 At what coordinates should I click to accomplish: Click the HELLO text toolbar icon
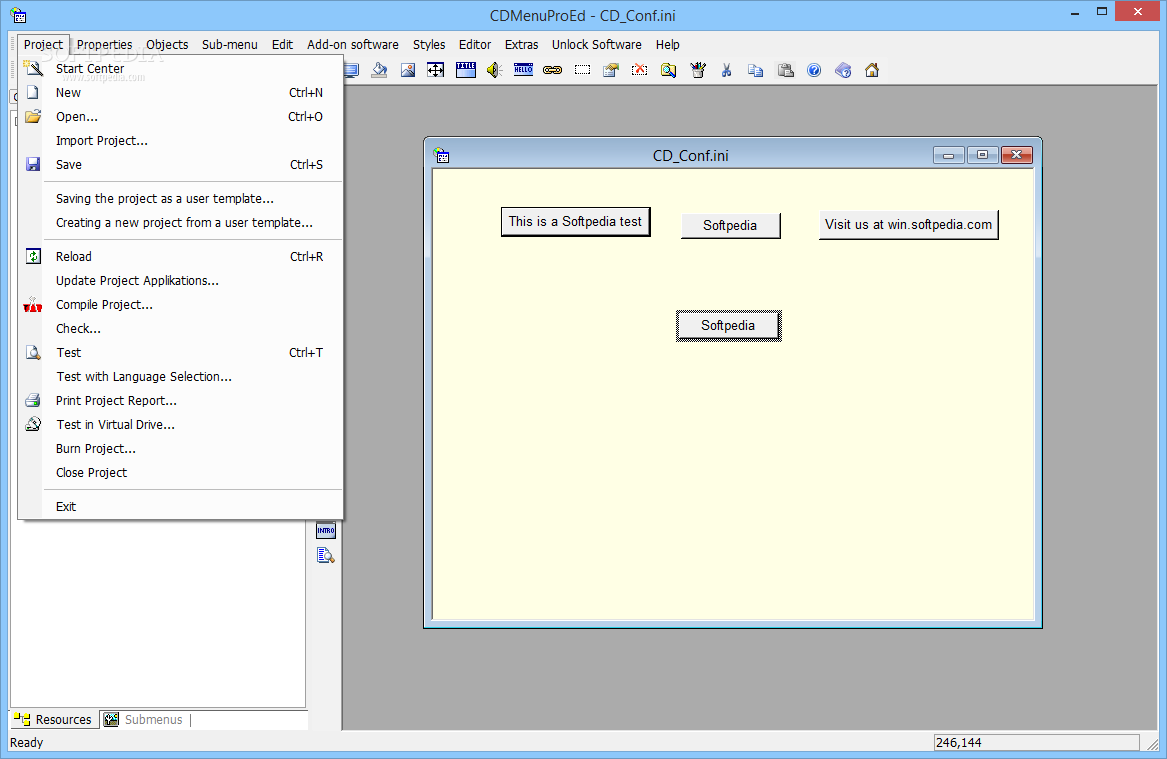click(x=523, y=70)
